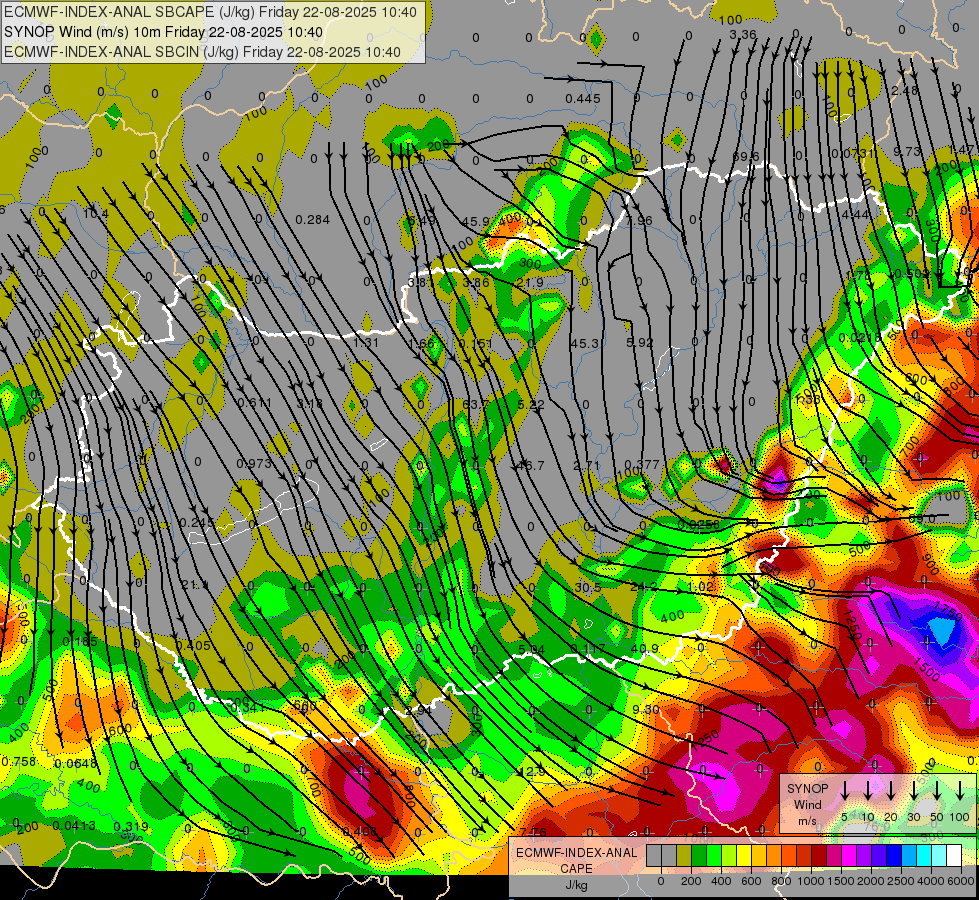Click the map value 5.04
The image size is (979, 900).
tap(531, 650)
